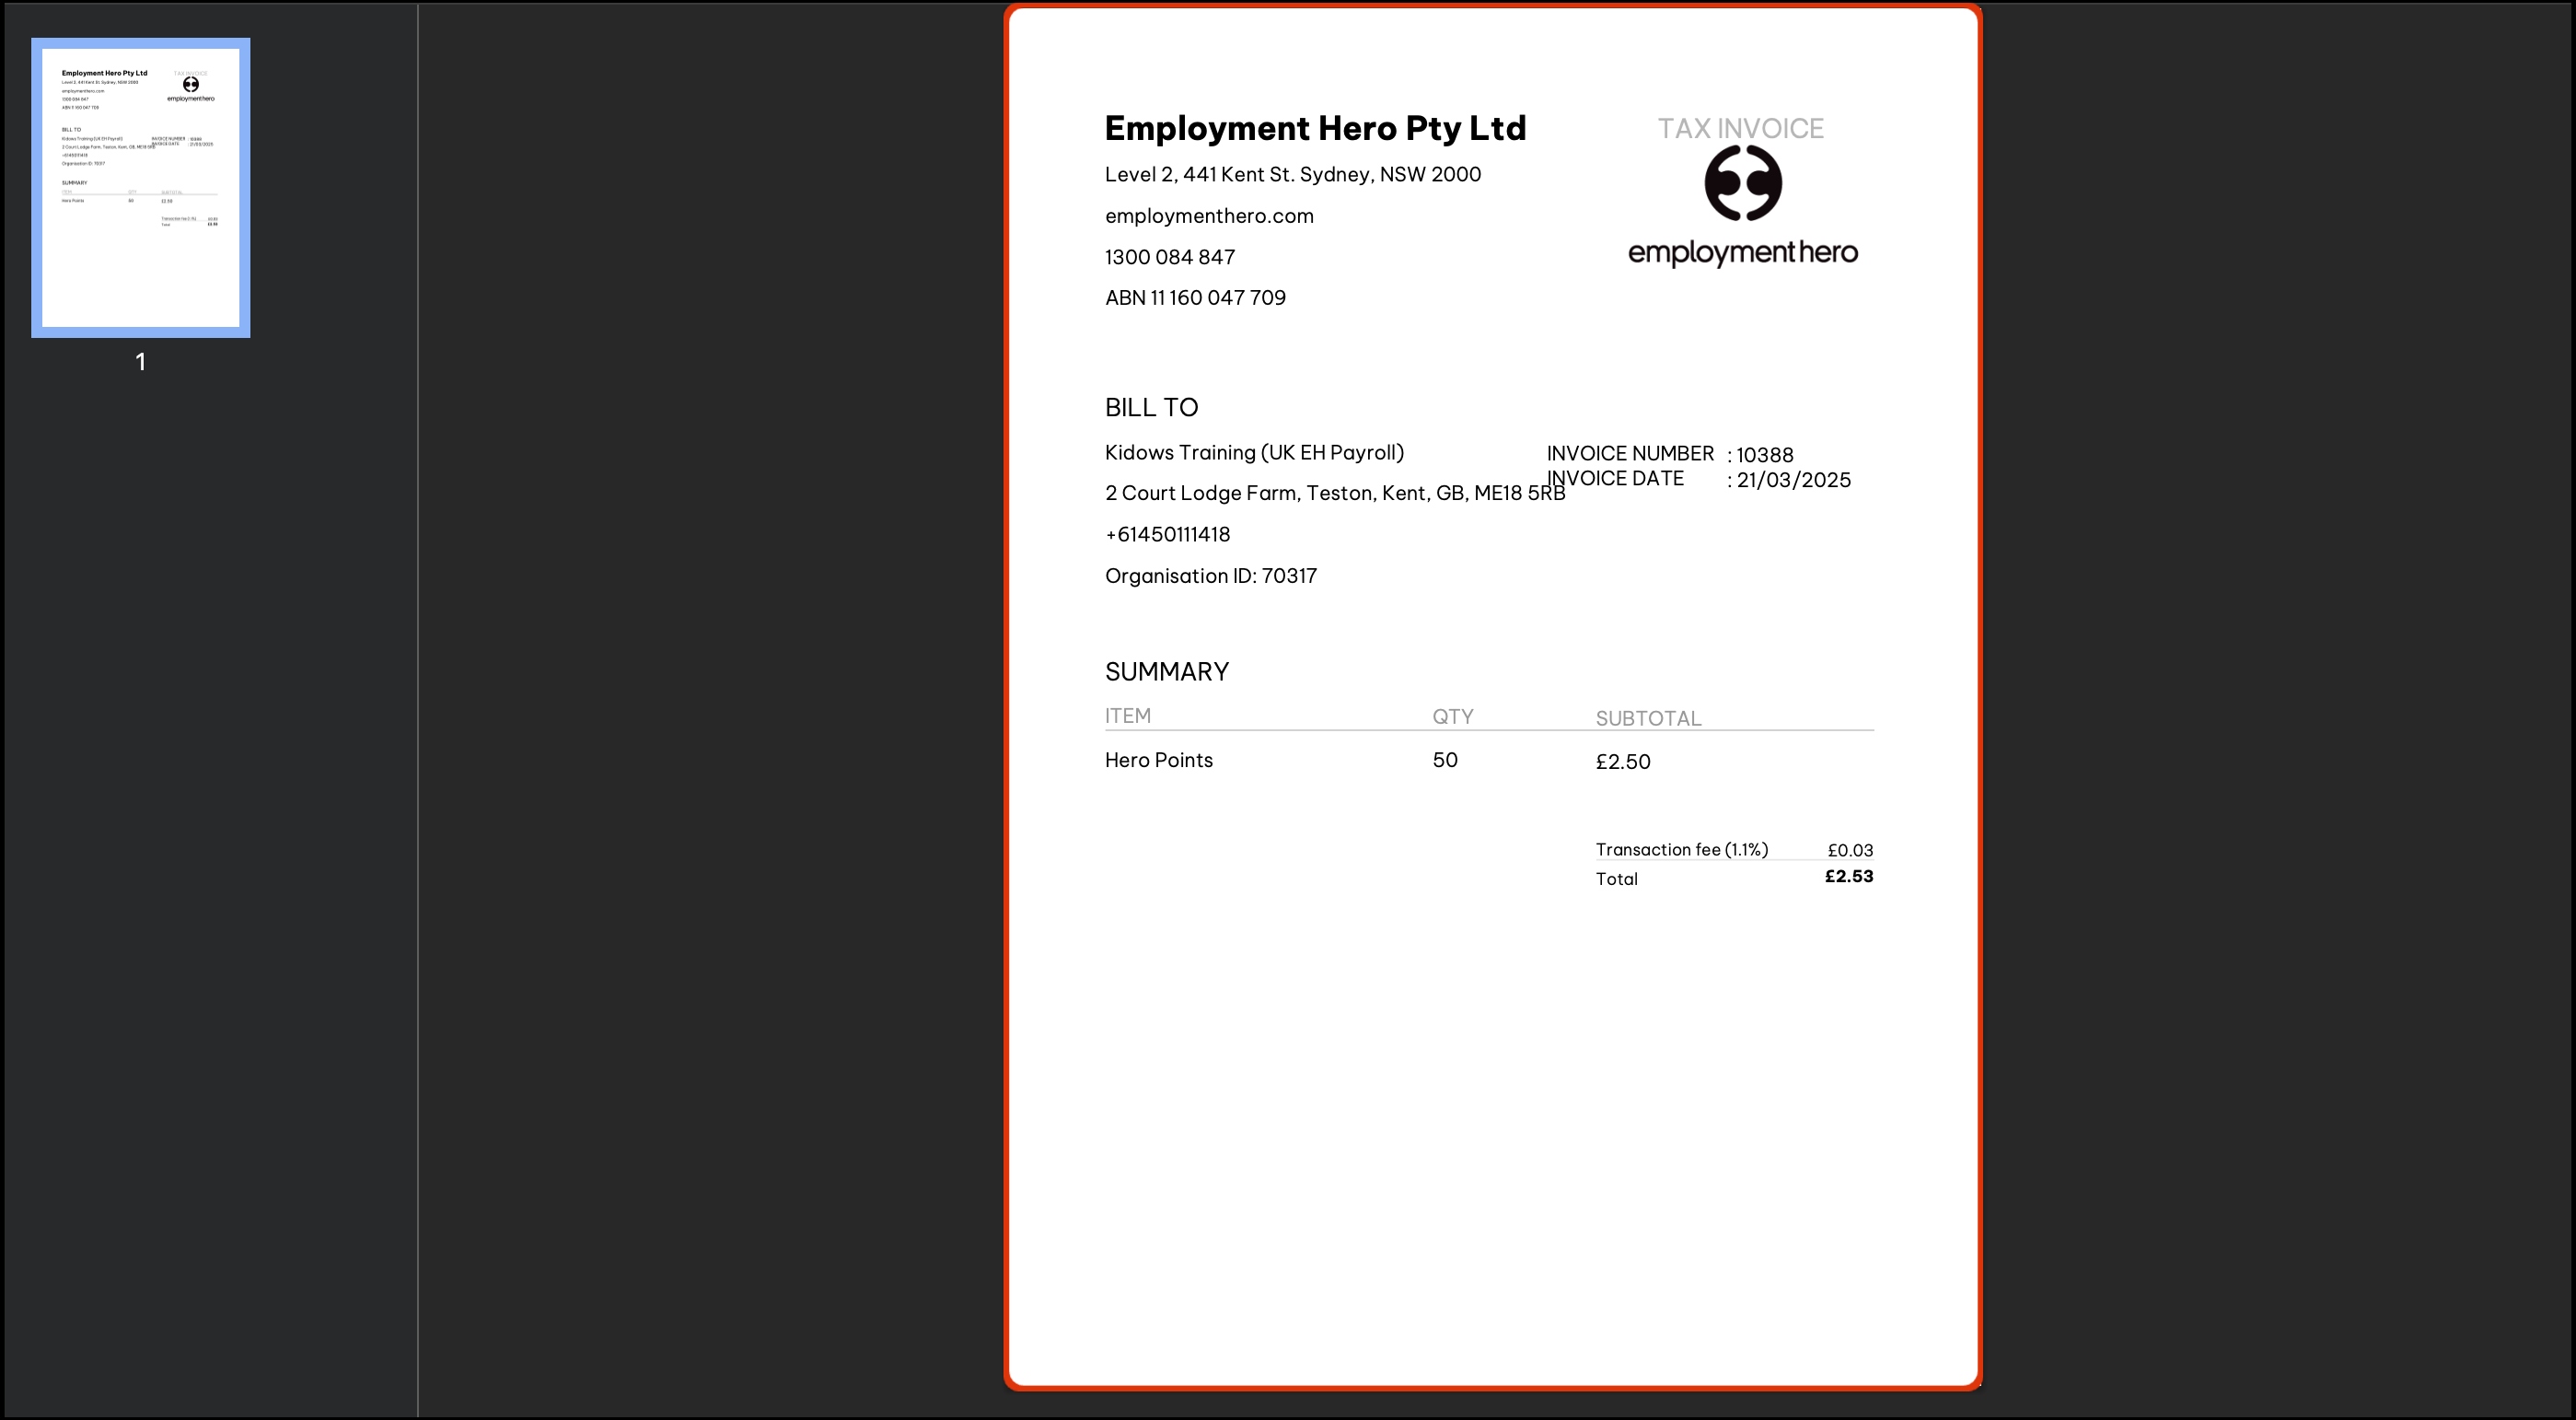Click the QTY value 50
This screenshot has height=1420, width=2576.
click(1444, 760)
